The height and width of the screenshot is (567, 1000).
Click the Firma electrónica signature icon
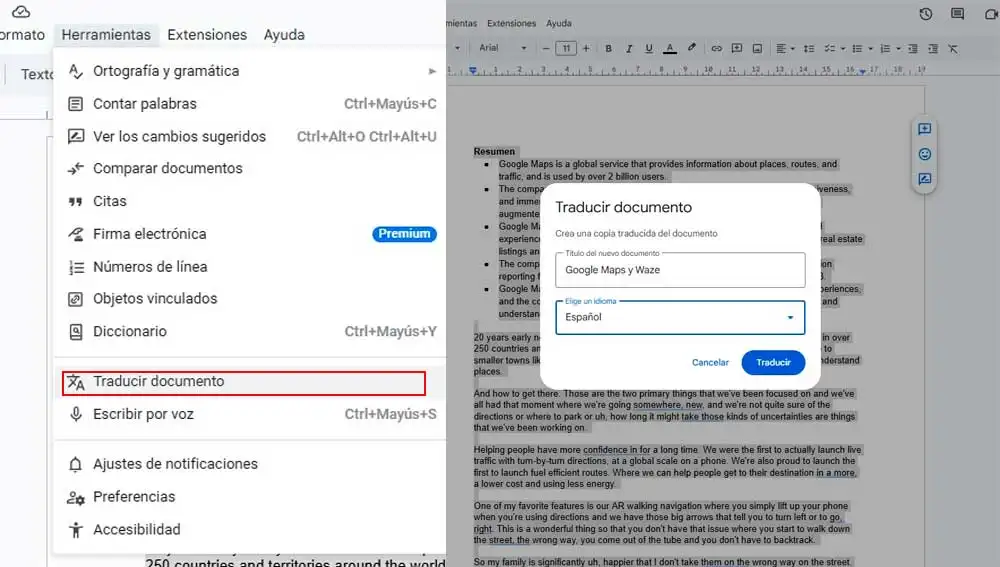click(75, 234)
